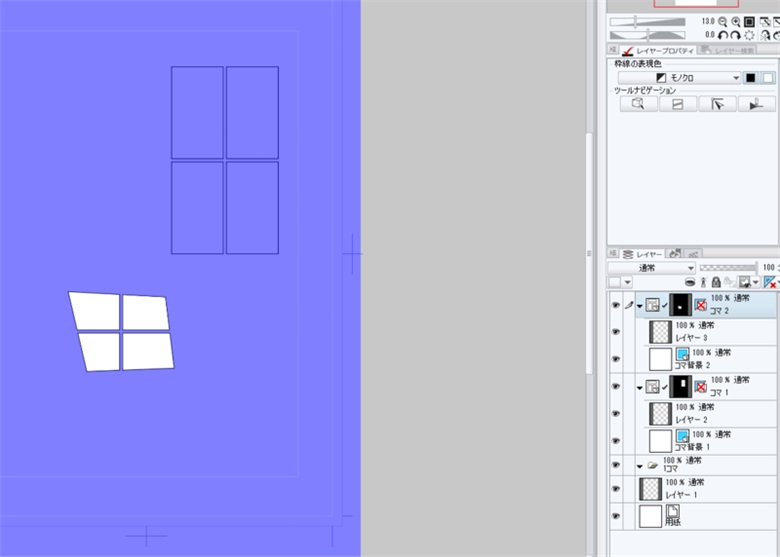
Task: Open the tab with hand icon beside レイヤー
Action: click(675, 254)
